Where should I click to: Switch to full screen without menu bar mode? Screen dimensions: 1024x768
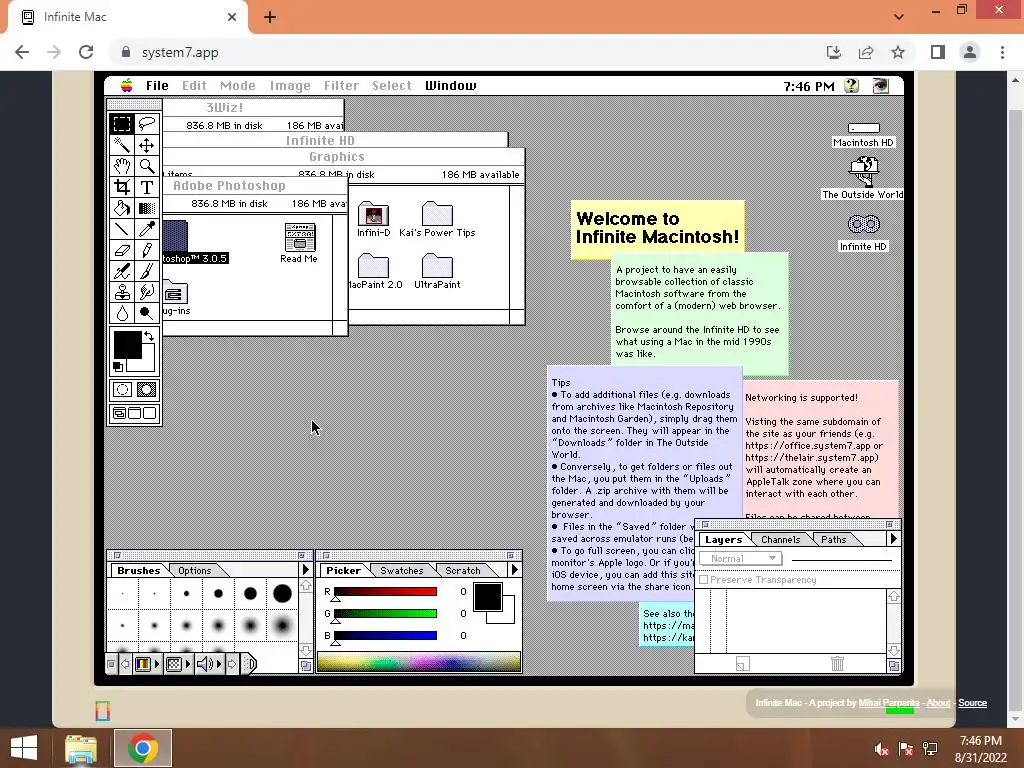click(x=150, y=413)
